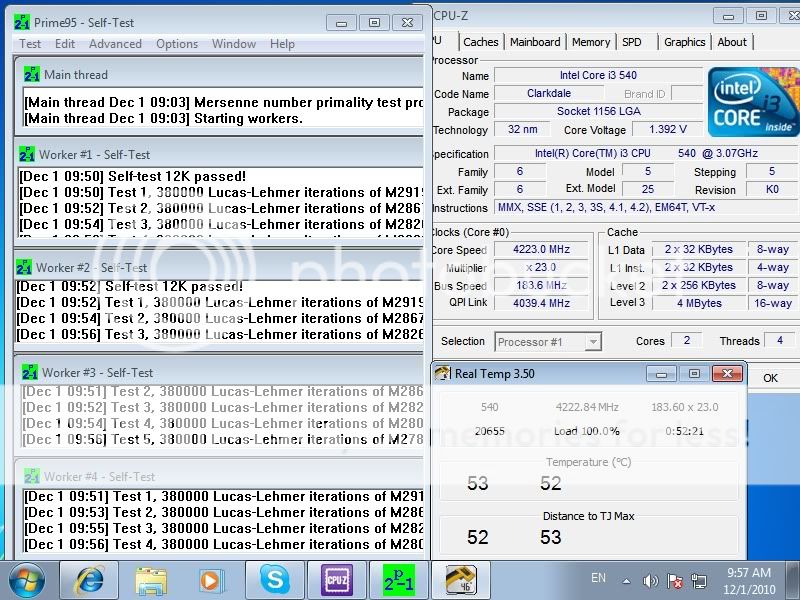Switch to the Mainboard tab in CPU-Z
Viewport: 800px width, 600px height.
pos(535,42)
